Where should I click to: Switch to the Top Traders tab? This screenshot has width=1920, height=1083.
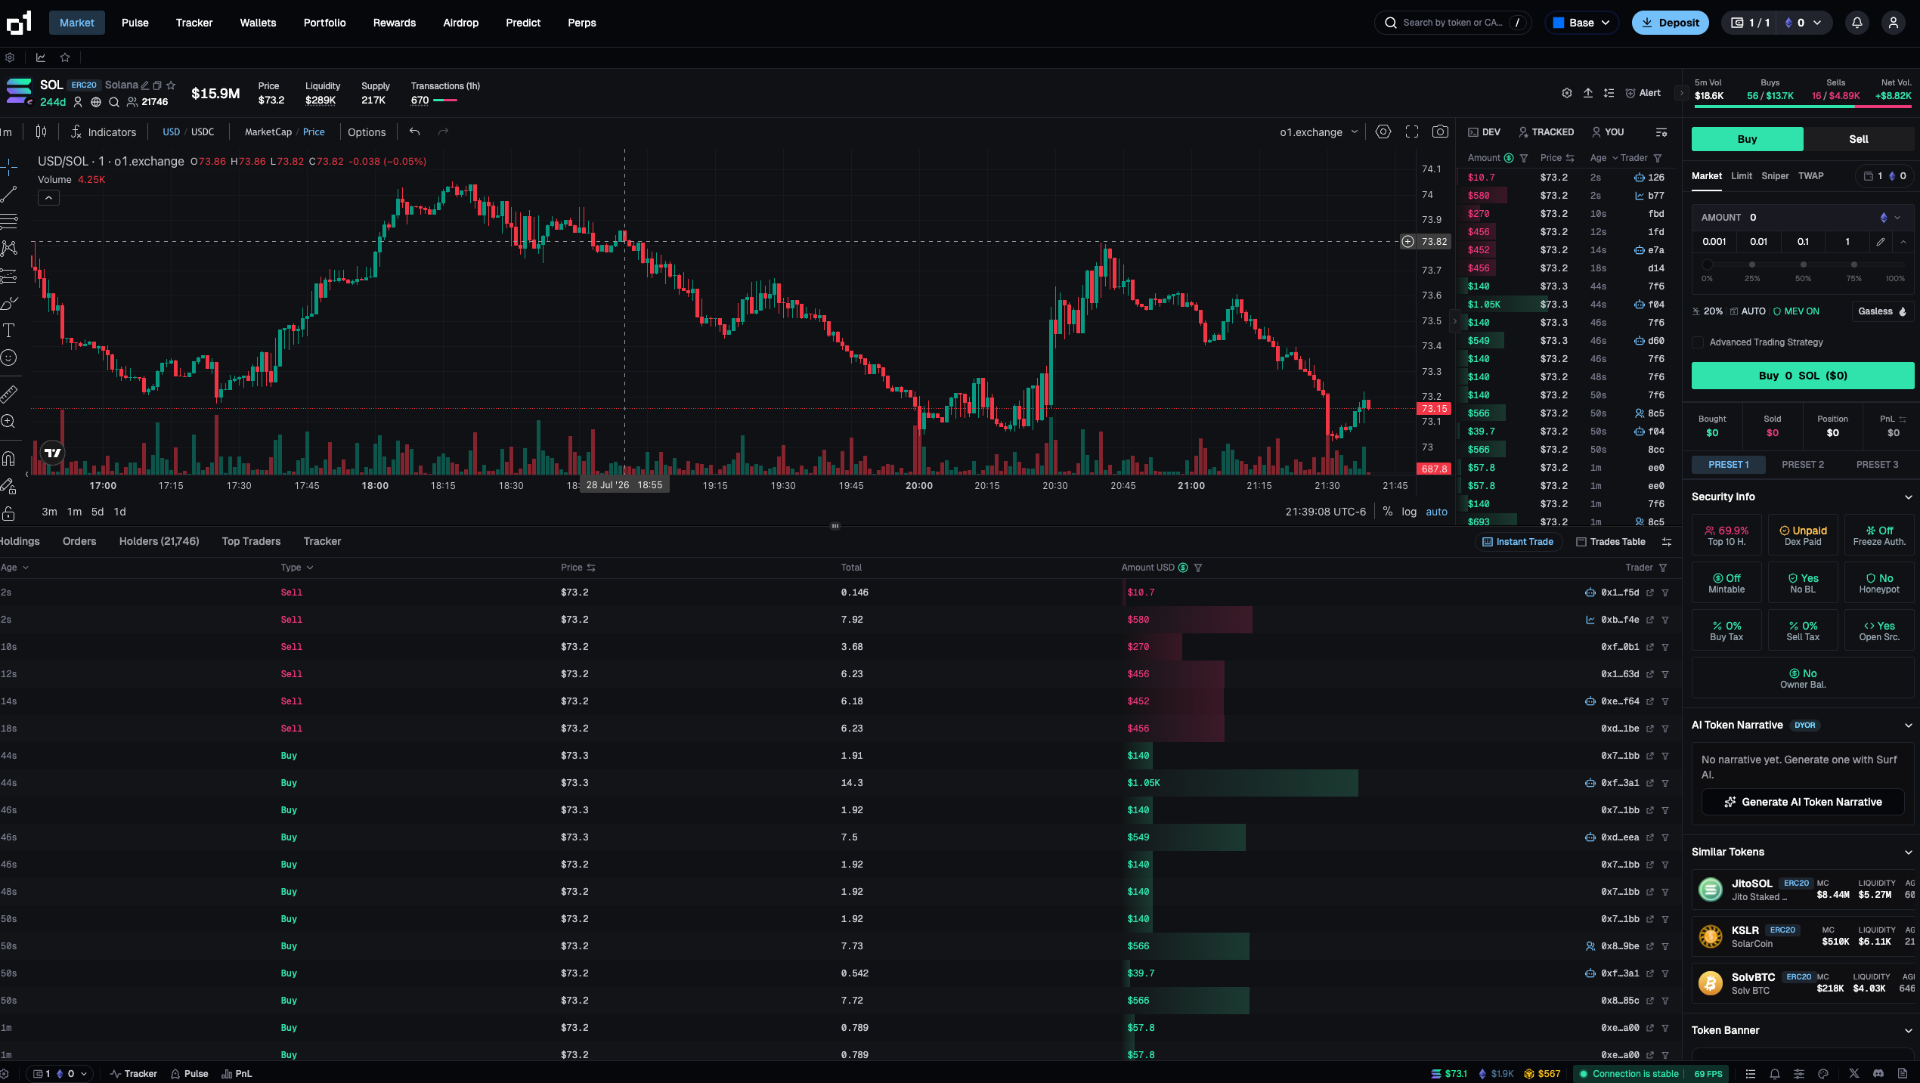pyautogui.click(x=251, y=541)
